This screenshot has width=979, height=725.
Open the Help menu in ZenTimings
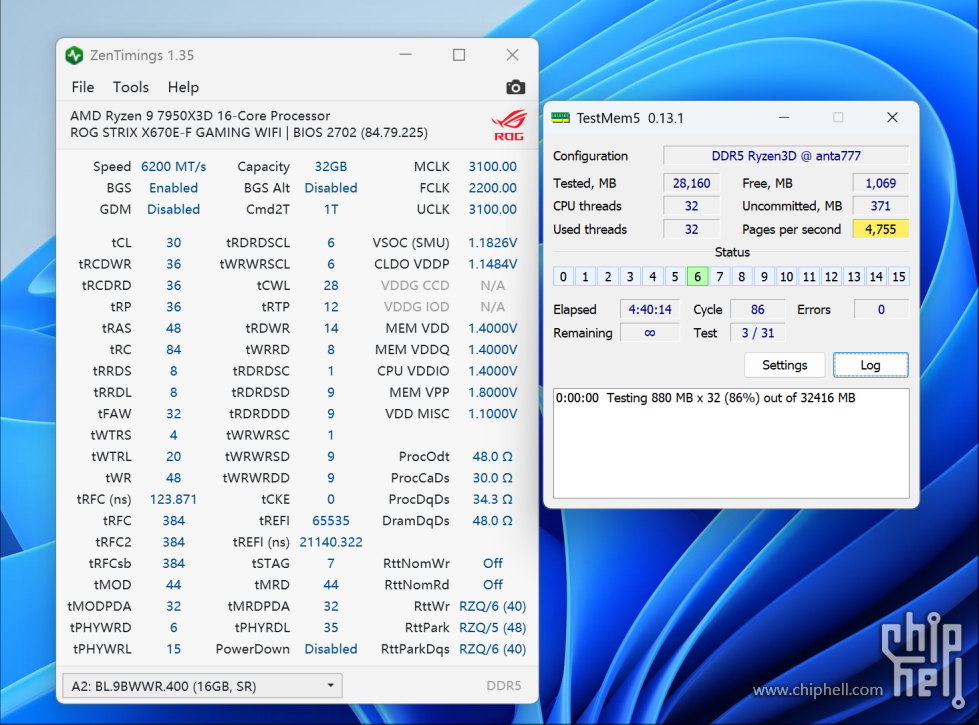183,87
